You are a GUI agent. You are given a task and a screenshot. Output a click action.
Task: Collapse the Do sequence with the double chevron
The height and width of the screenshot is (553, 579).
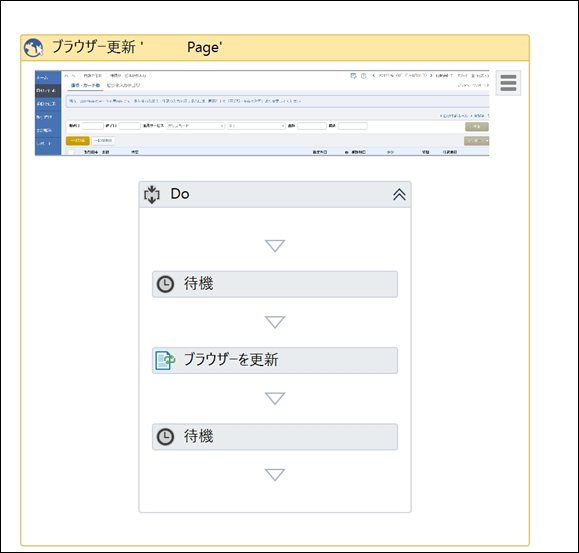coord(399,194)
